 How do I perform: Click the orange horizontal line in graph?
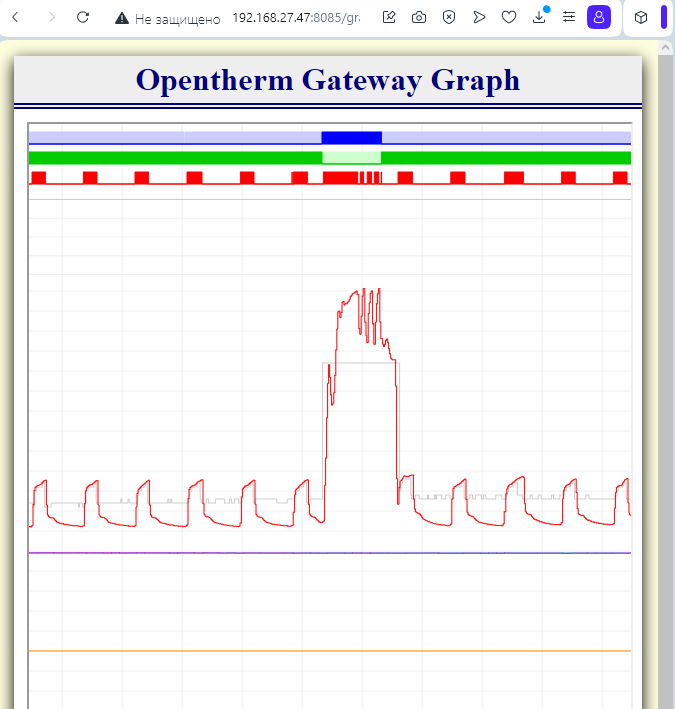click(x=330, y=651)
